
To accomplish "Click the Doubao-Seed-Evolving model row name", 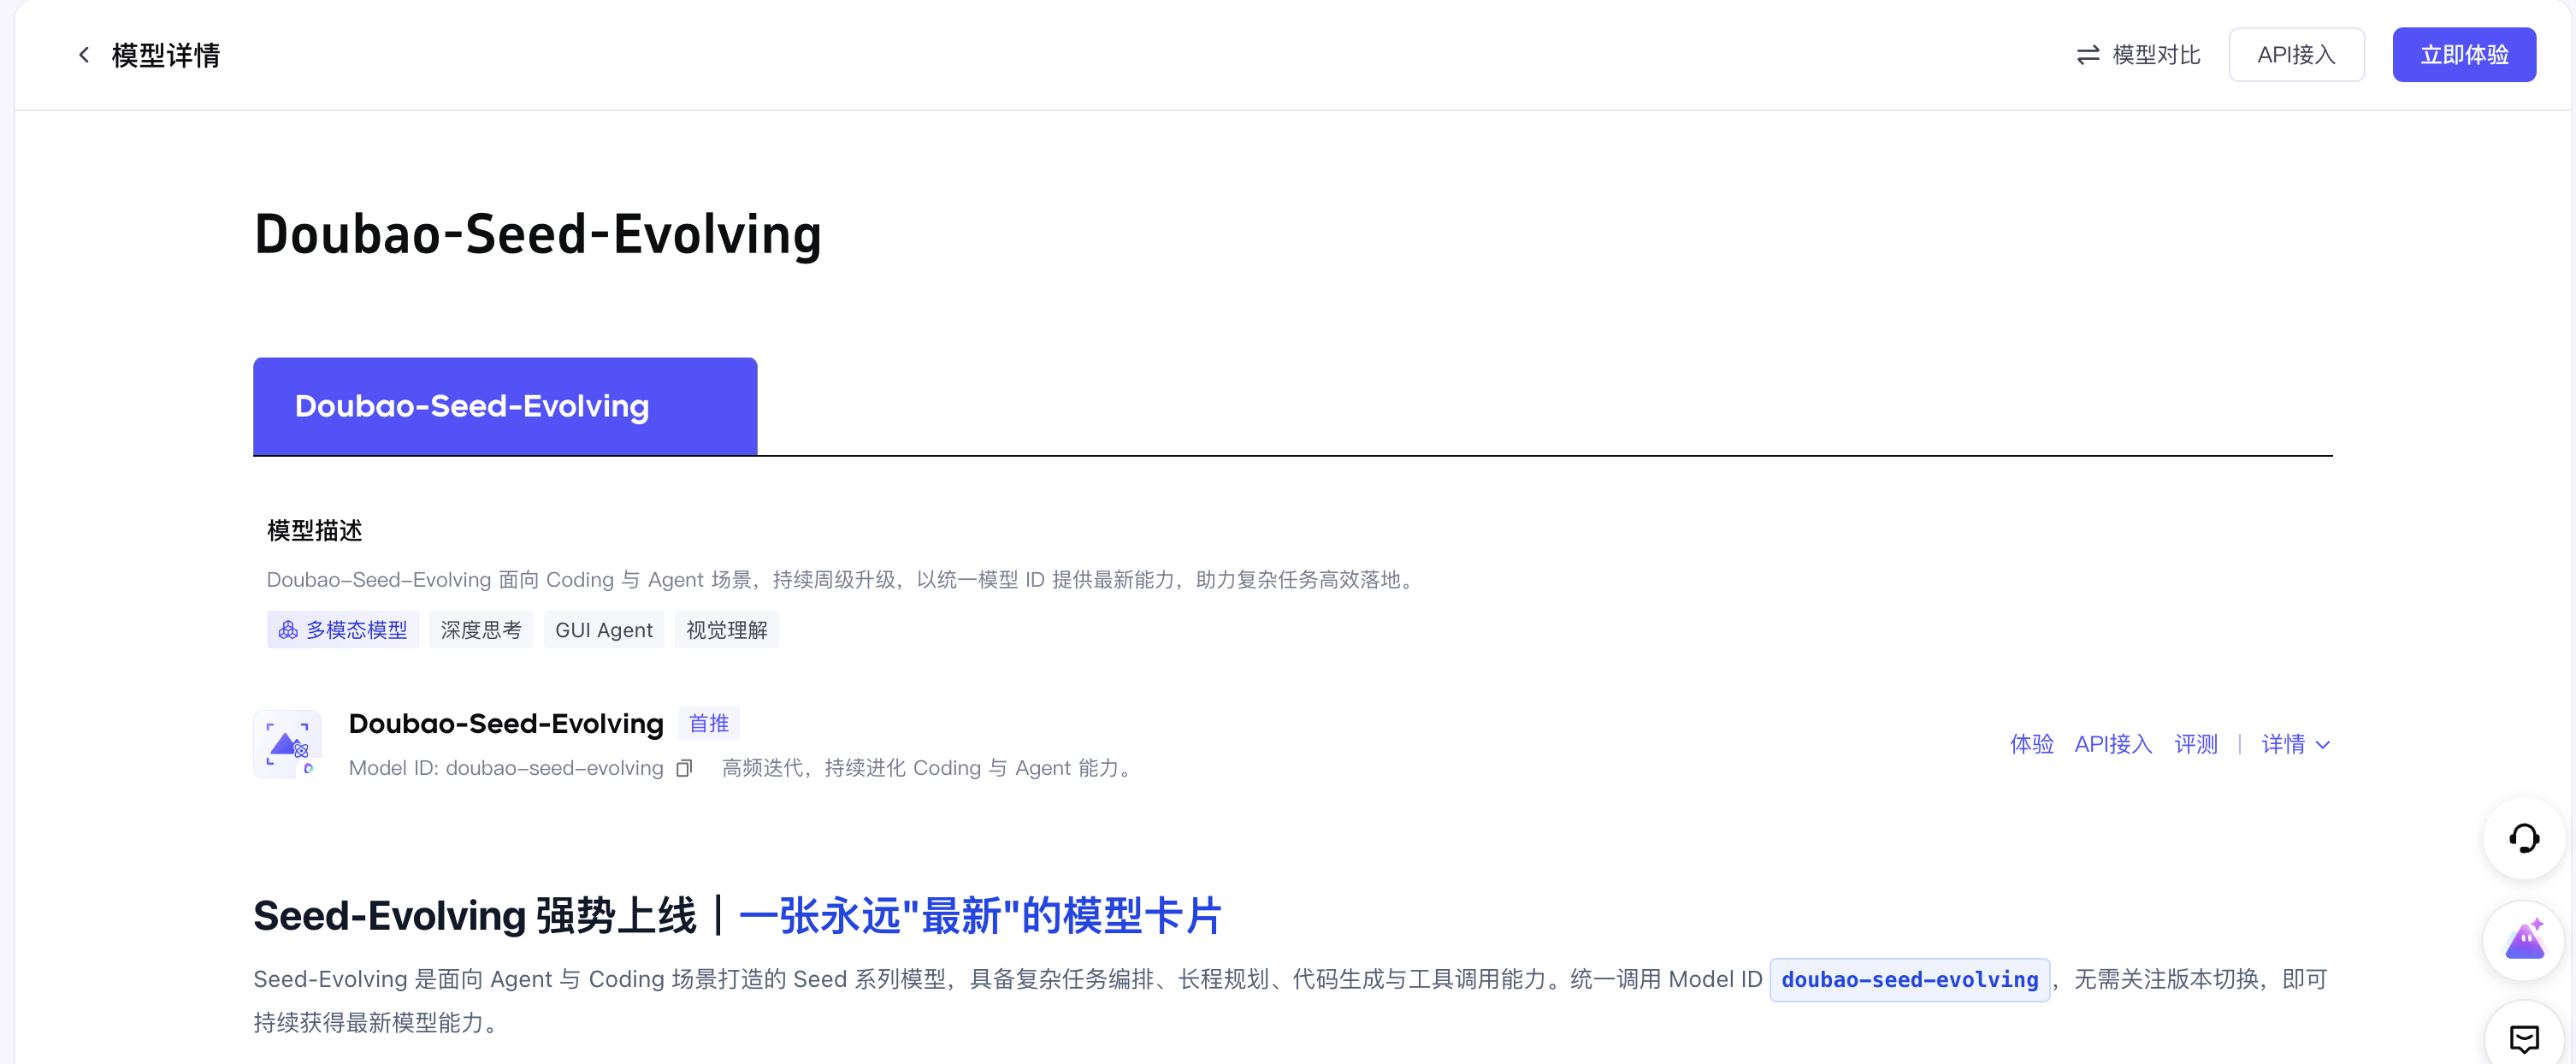I will 505,724.
